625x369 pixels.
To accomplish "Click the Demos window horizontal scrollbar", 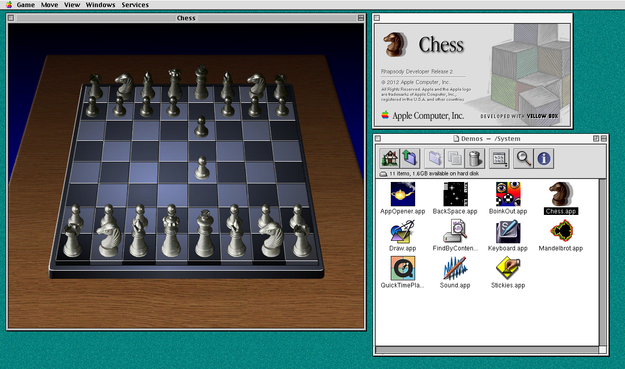I will (487, 350).
